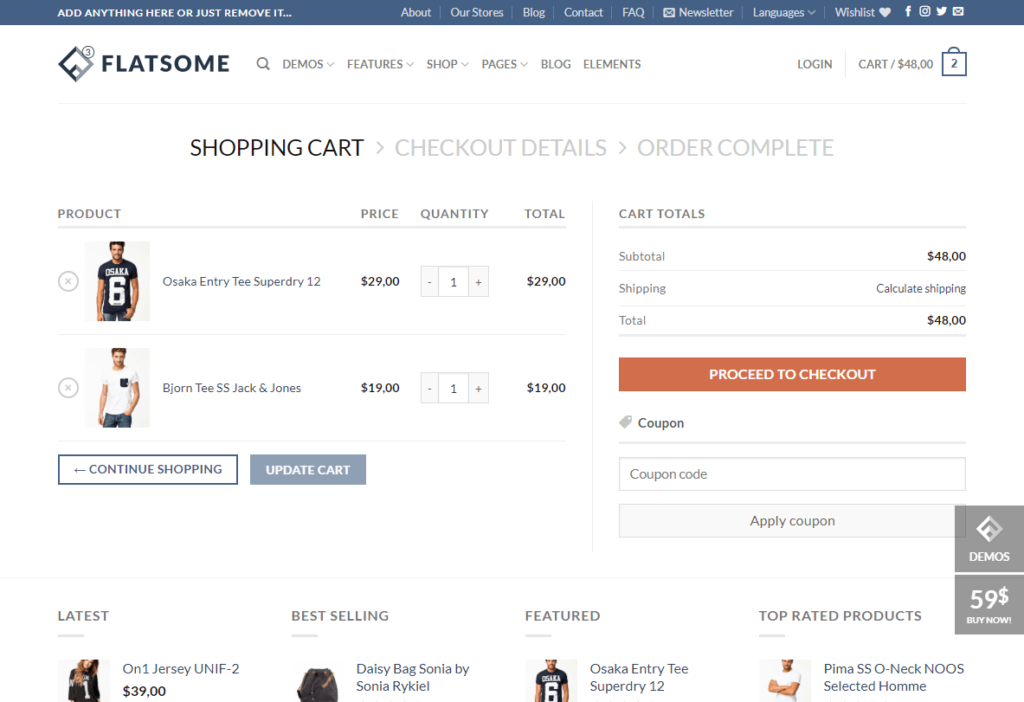Click the 59$ Buy Now badge

point(989,605)
